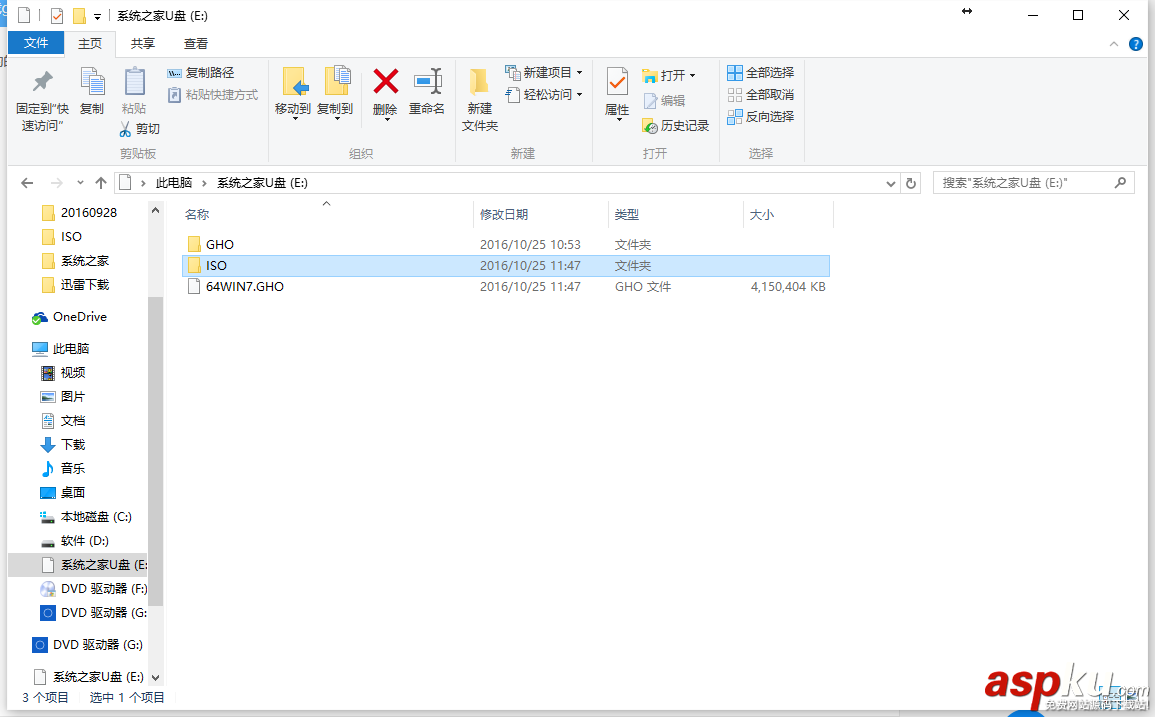The height and width of the screenshot is (717, 1155).
Task: Click the search box for U盘 (E:)
Action: coord(1033,183)
